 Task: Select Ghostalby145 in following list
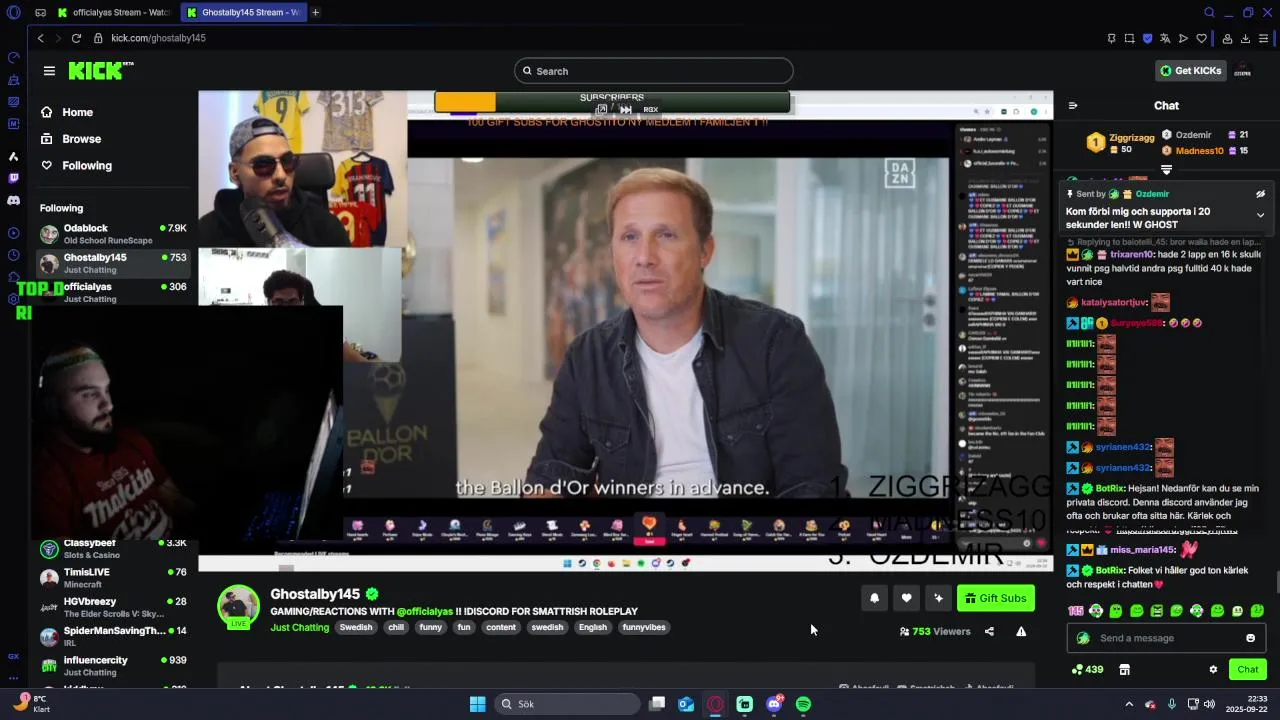(113, 263)
